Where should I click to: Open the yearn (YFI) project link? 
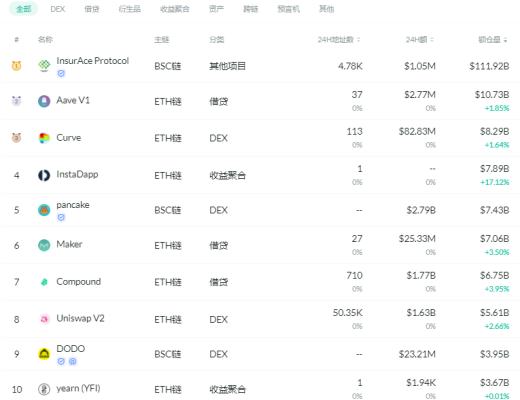(x=78, y=388)
